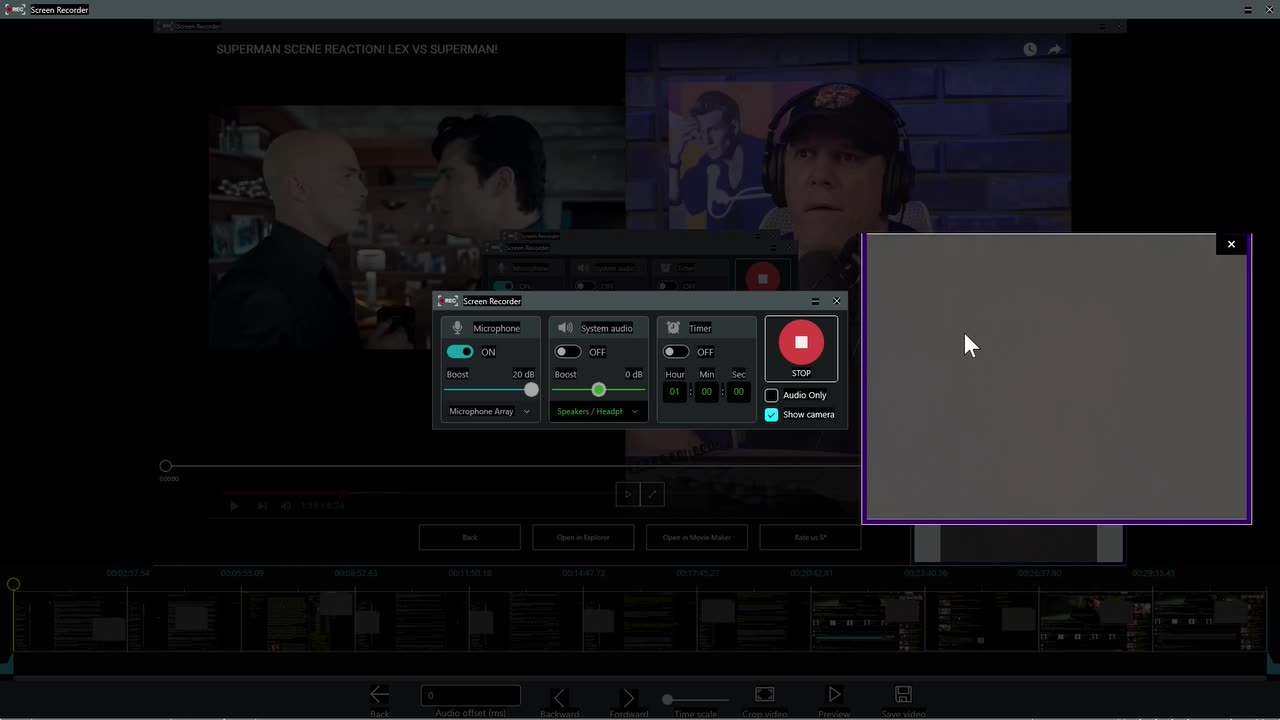
Task: Click the Share arrow icon on video
Action: click(x=1055, y=49)
